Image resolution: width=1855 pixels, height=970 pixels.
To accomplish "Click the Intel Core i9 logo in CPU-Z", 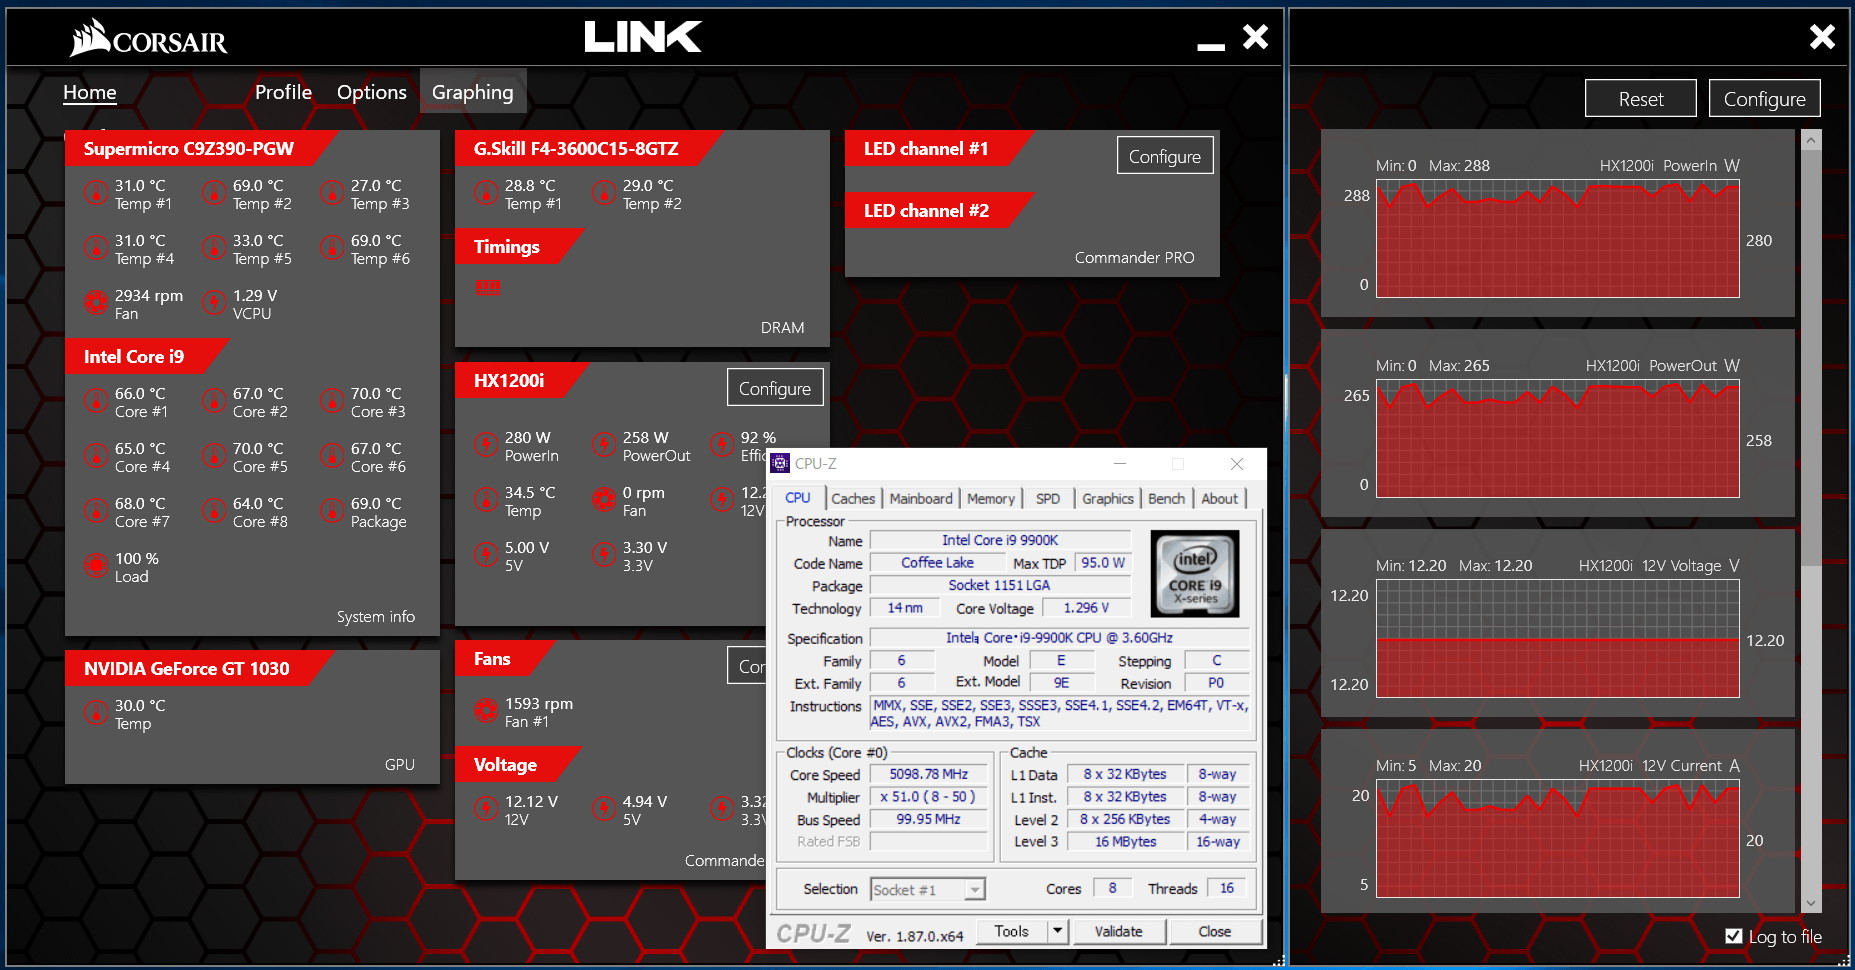I will click(1195, 573).
